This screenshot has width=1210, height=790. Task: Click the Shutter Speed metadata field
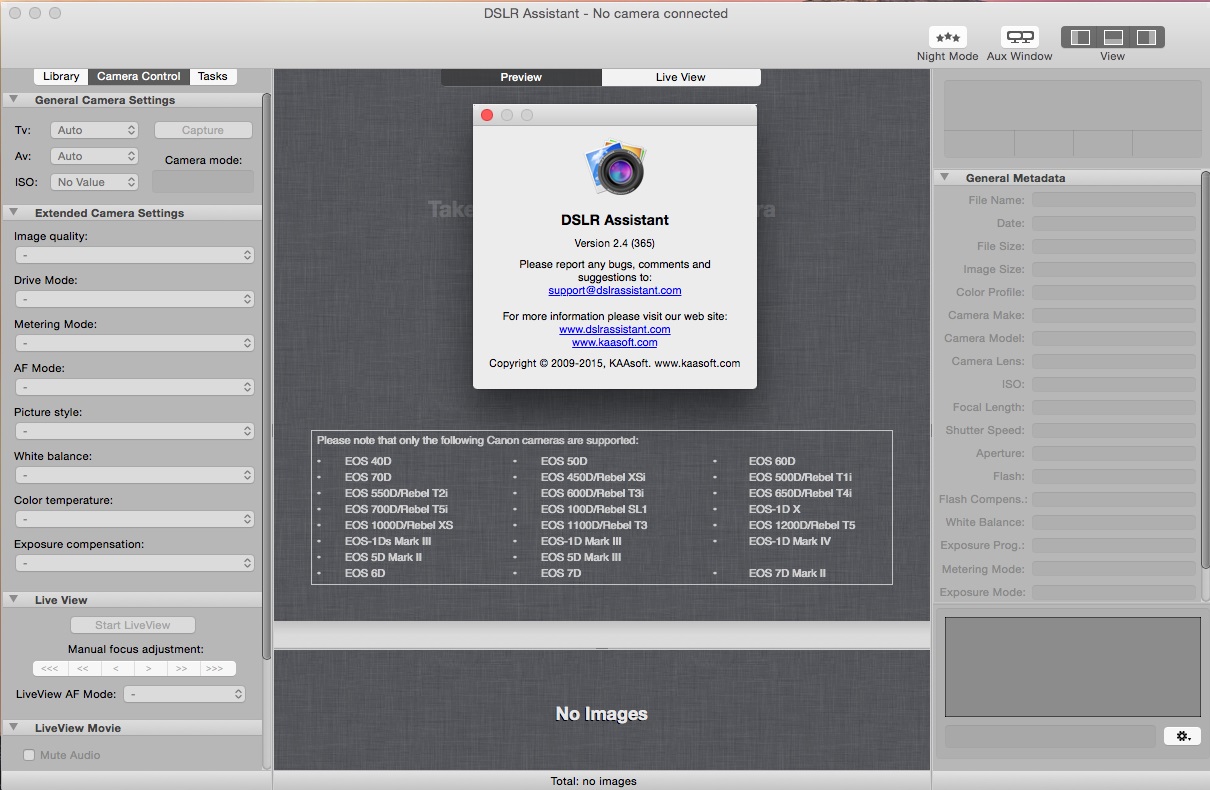pyautogui.click(x=1114, y=430)
